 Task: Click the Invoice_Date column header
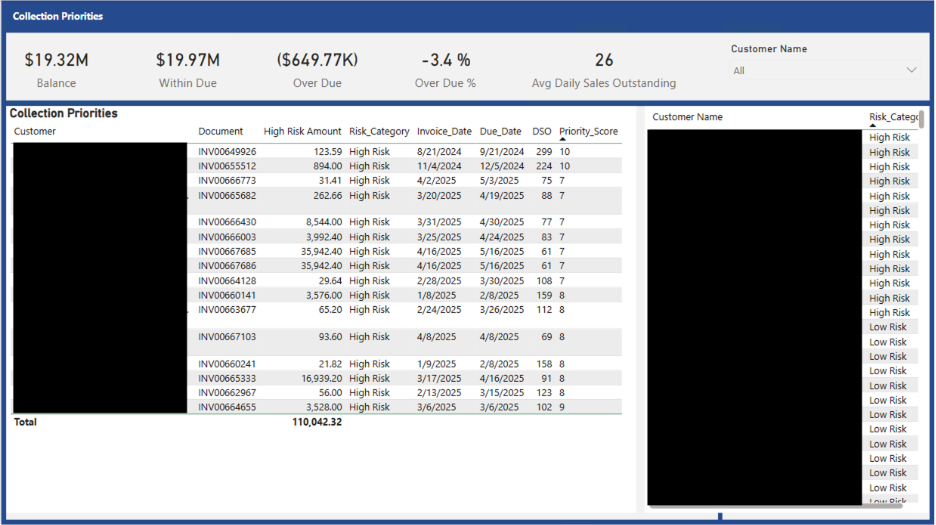click(x=444, y=131)
